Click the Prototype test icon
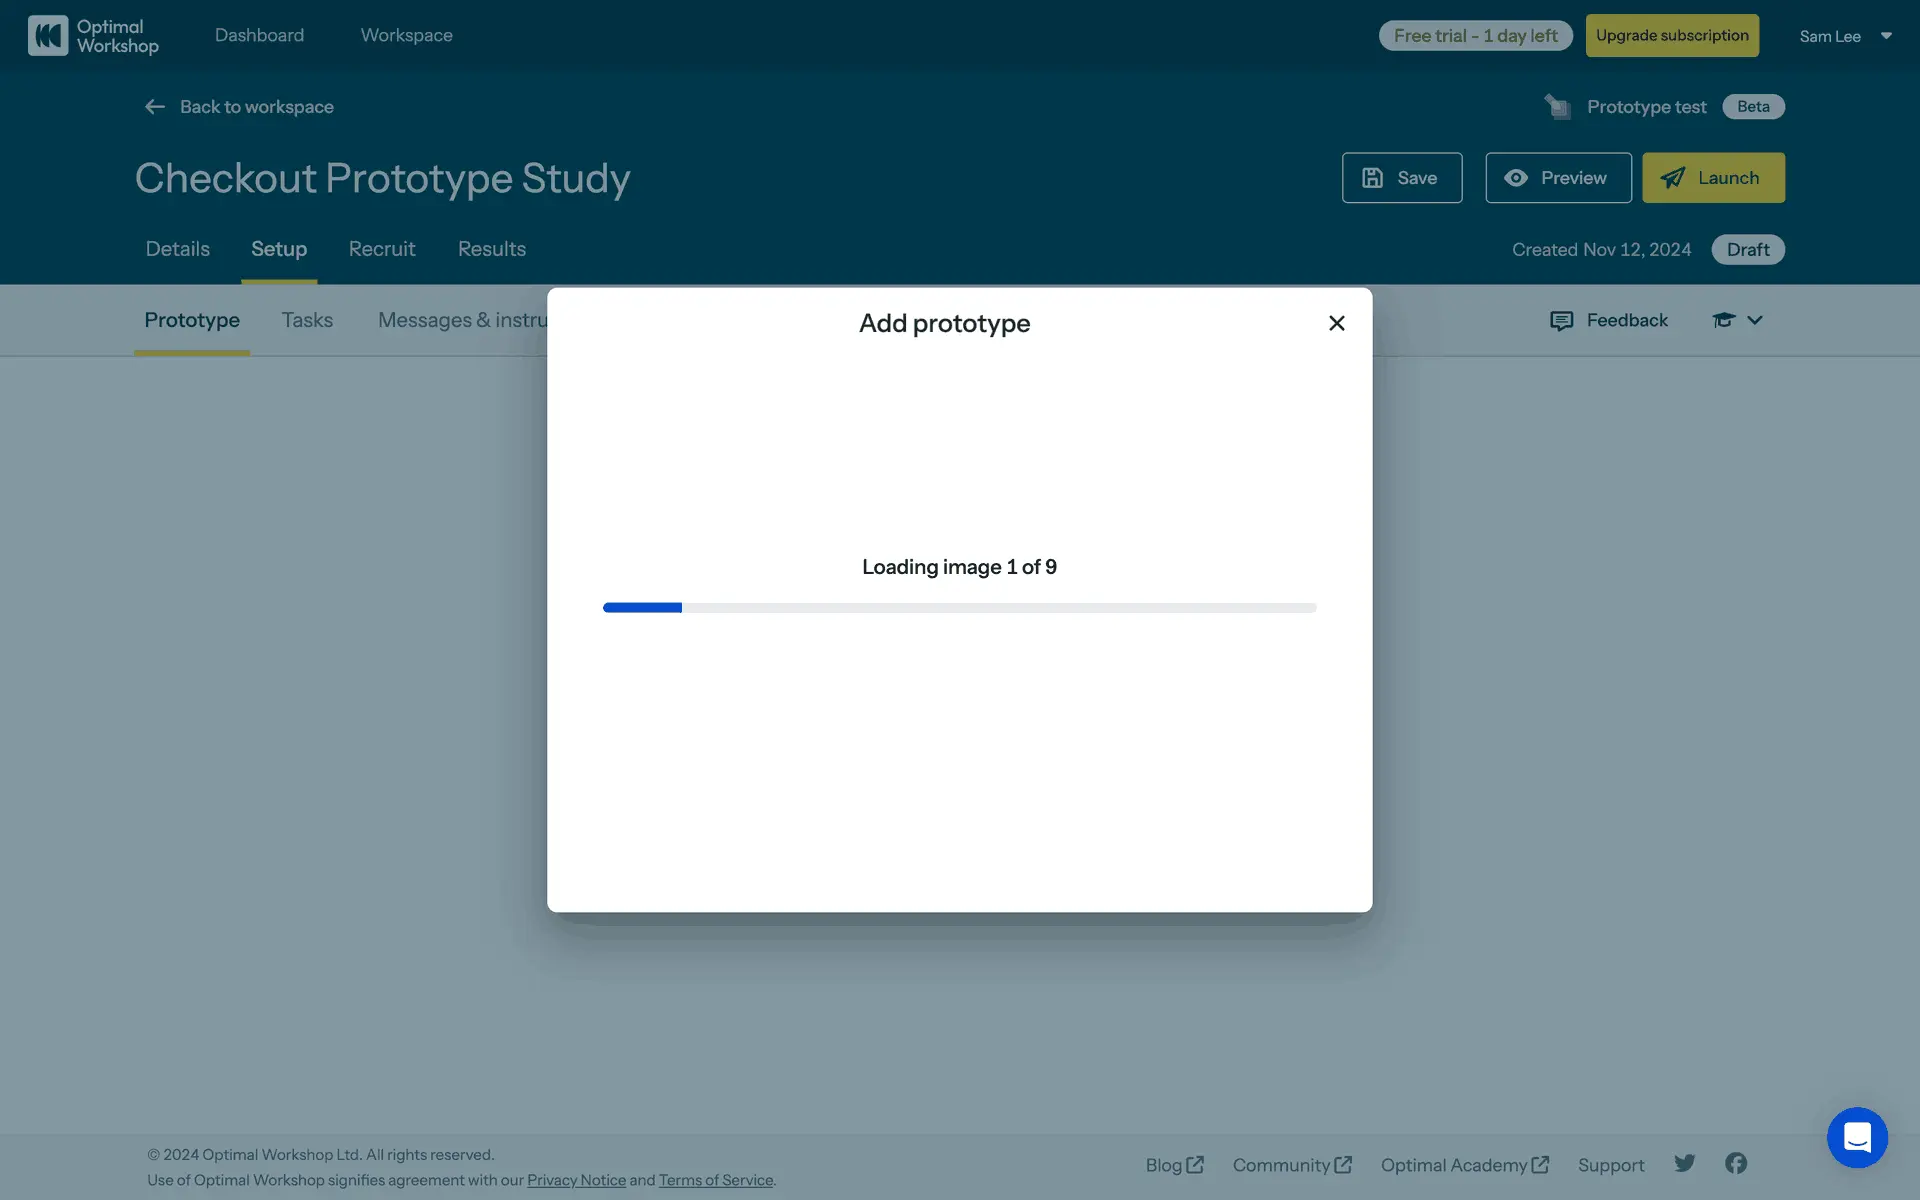Viewport: 1920px width, 1200px height. point(1557,107)
